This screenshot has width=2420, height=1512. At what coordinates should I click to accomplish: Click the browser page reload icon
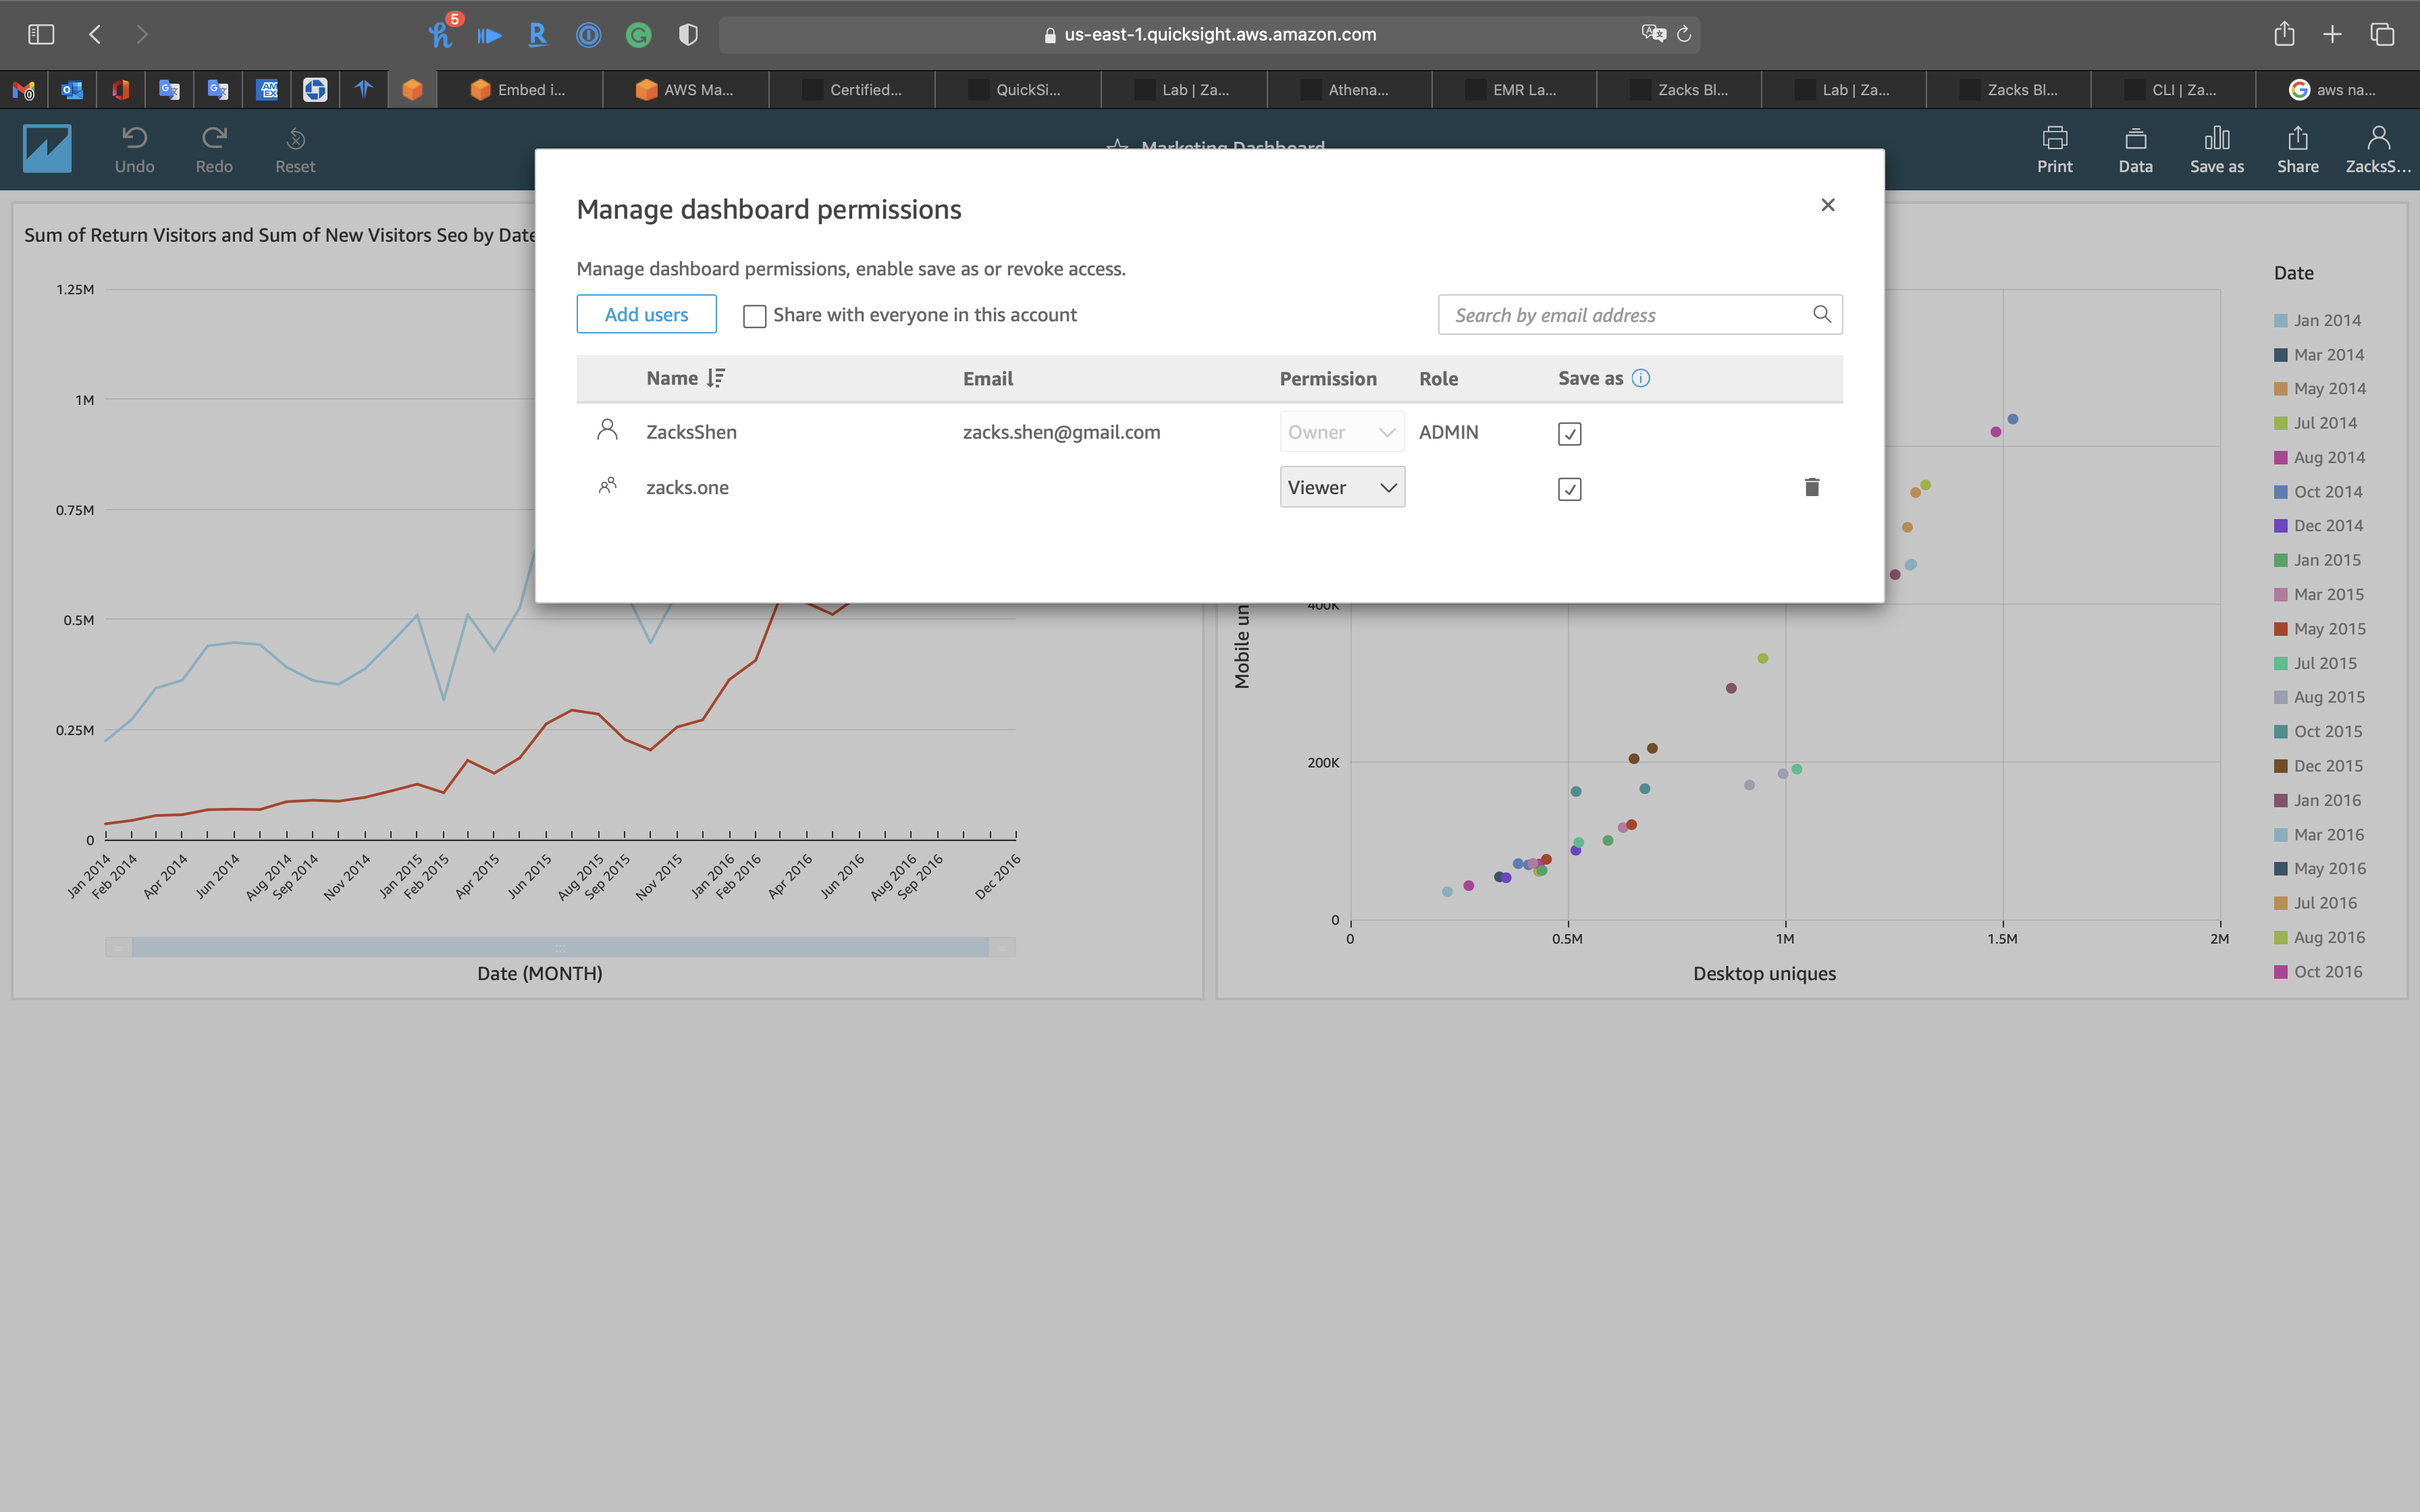[1684, 34]
